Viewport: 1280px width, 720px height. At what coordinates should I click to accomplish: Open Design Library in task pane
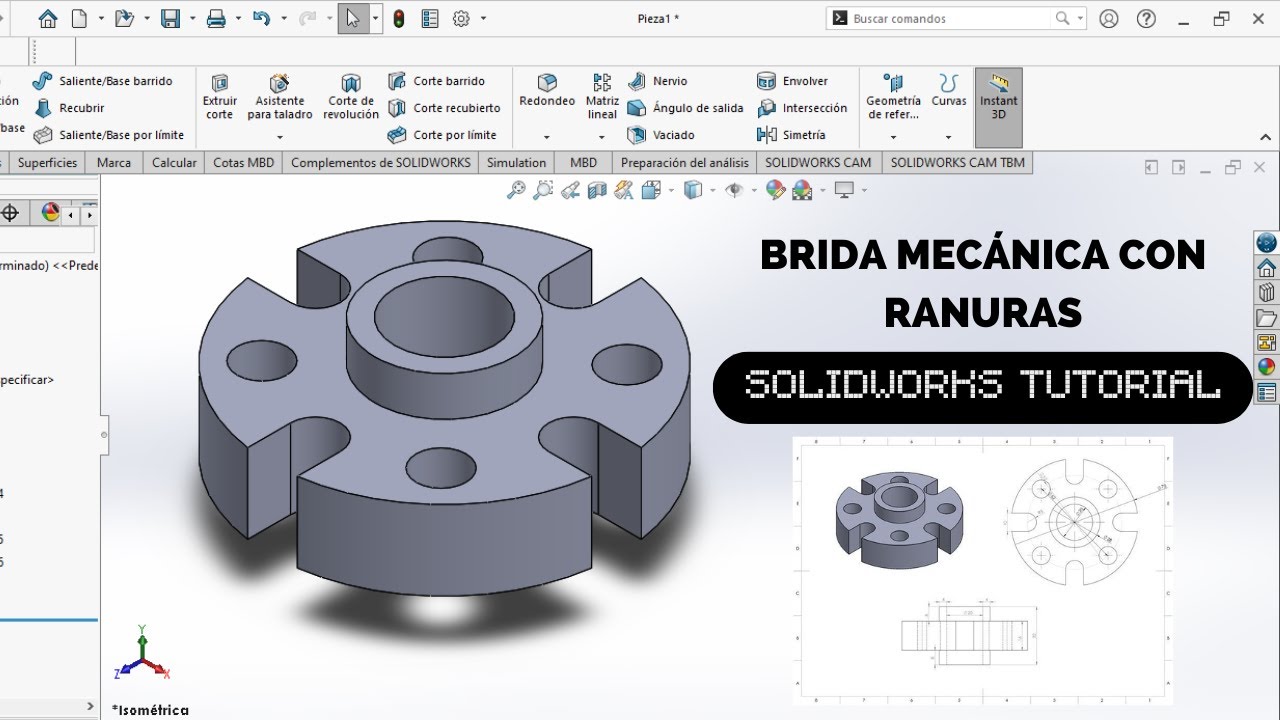[1266, 292]
